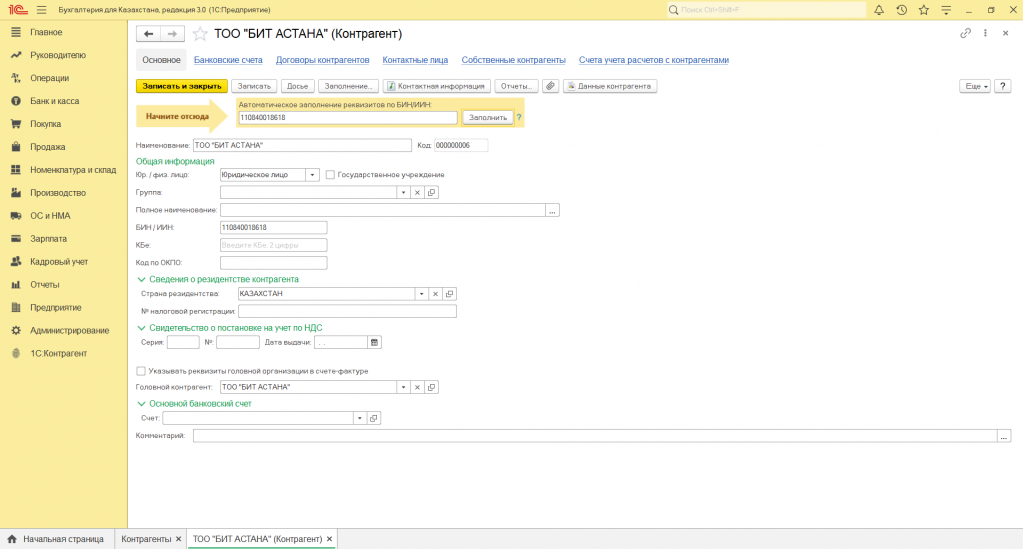
Task: Click the Отчеты... toolbar button
Action: tap(516, 86)
